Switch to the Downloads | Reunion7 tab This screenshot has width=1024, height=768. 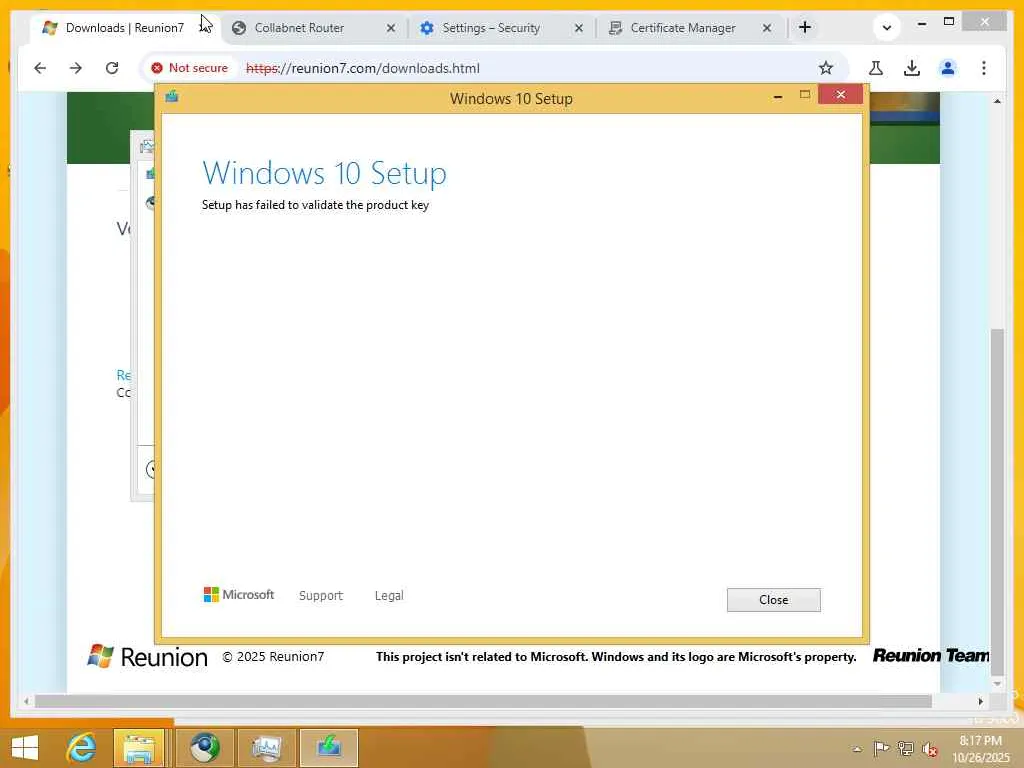click(124, 27)
